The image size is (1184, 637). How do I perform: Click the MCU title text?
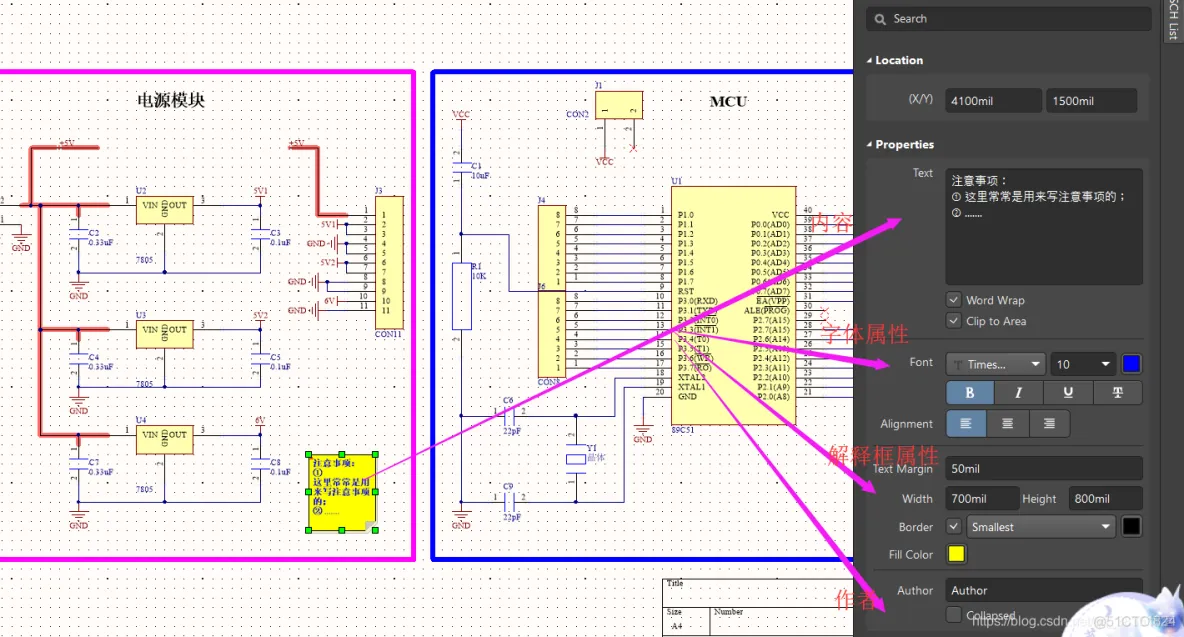click(x=728, y=101)
